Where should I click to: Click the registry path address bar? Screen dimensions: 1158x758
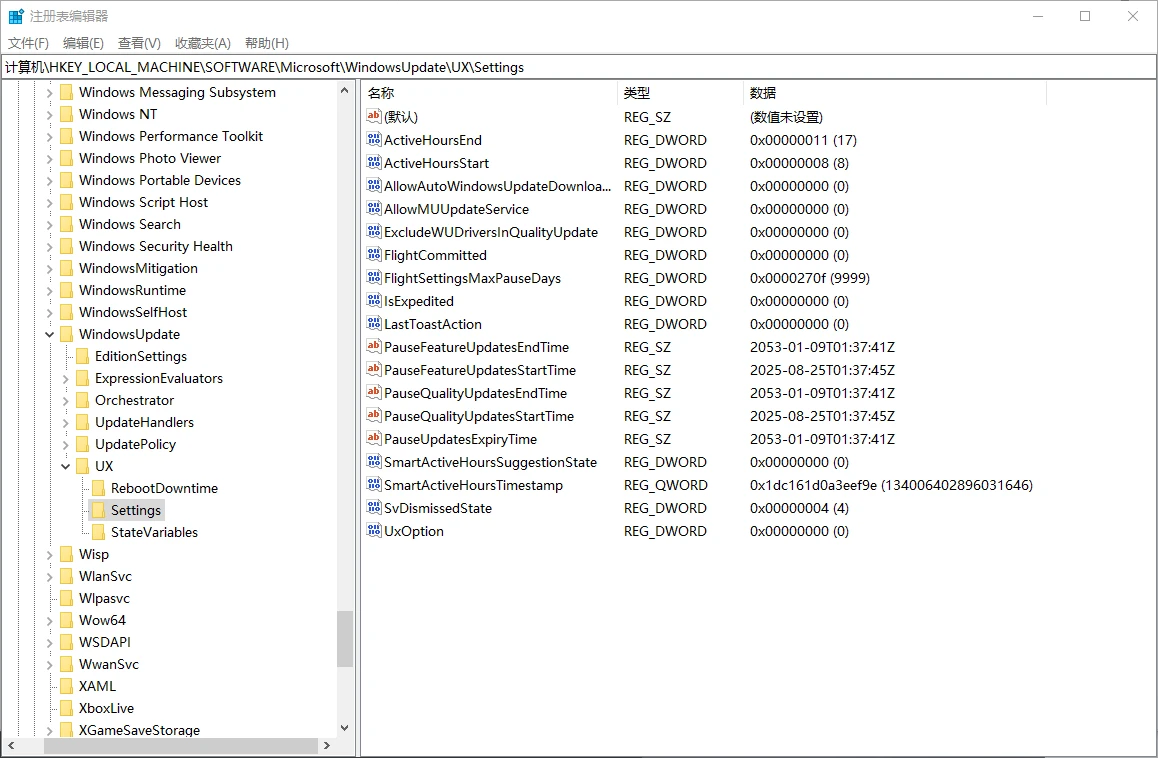(x=578, y=67)
